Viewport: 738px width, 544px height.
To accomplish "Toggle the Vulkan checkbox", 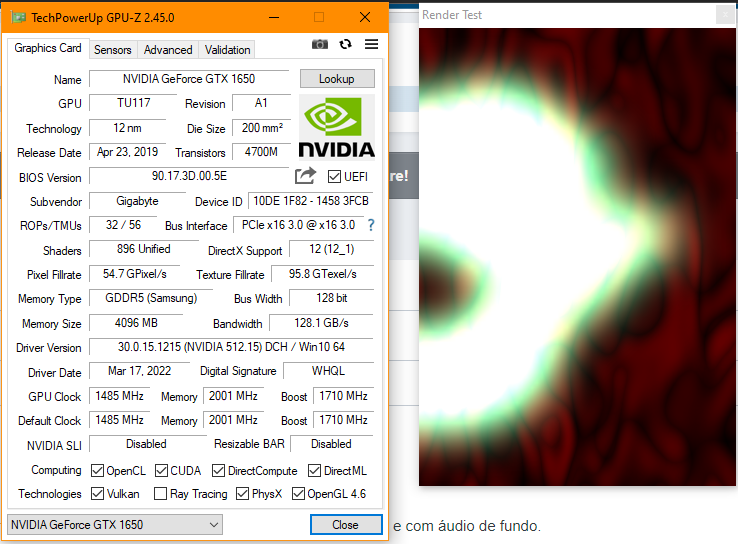I will point(97,494).
